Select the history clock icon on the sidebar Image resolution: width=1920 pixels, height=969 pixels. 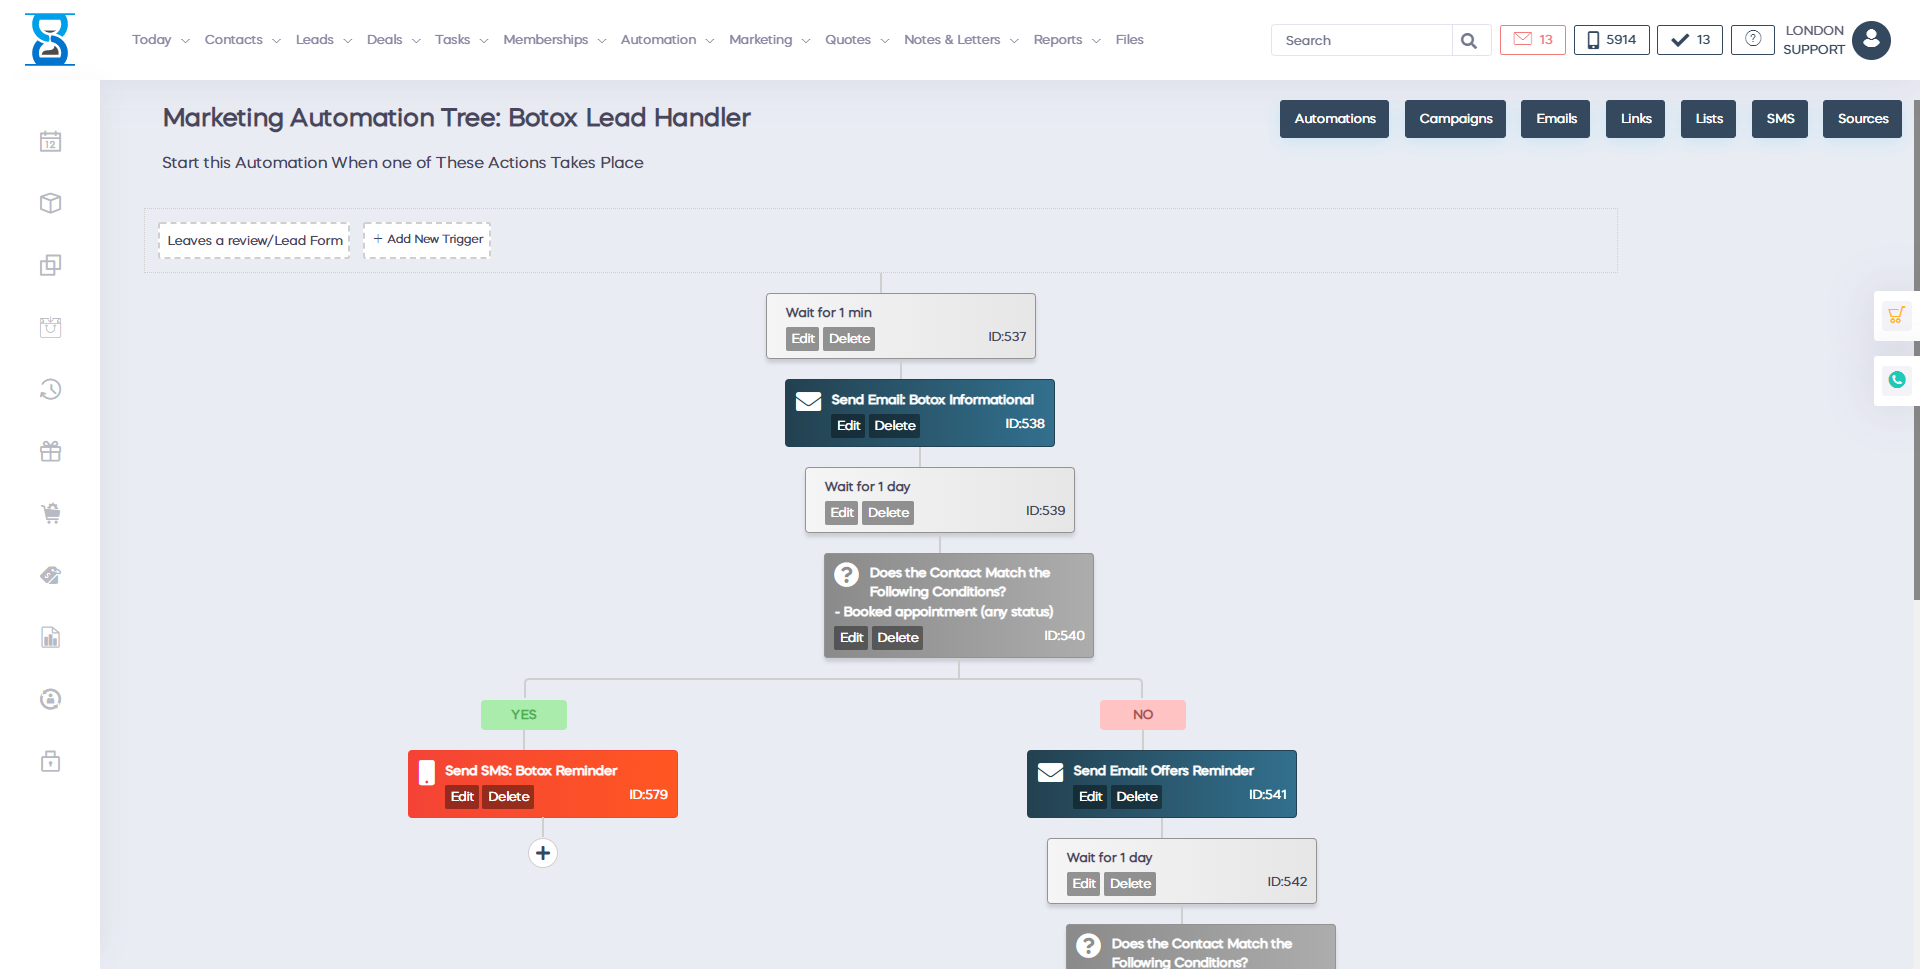coord(50,389)
